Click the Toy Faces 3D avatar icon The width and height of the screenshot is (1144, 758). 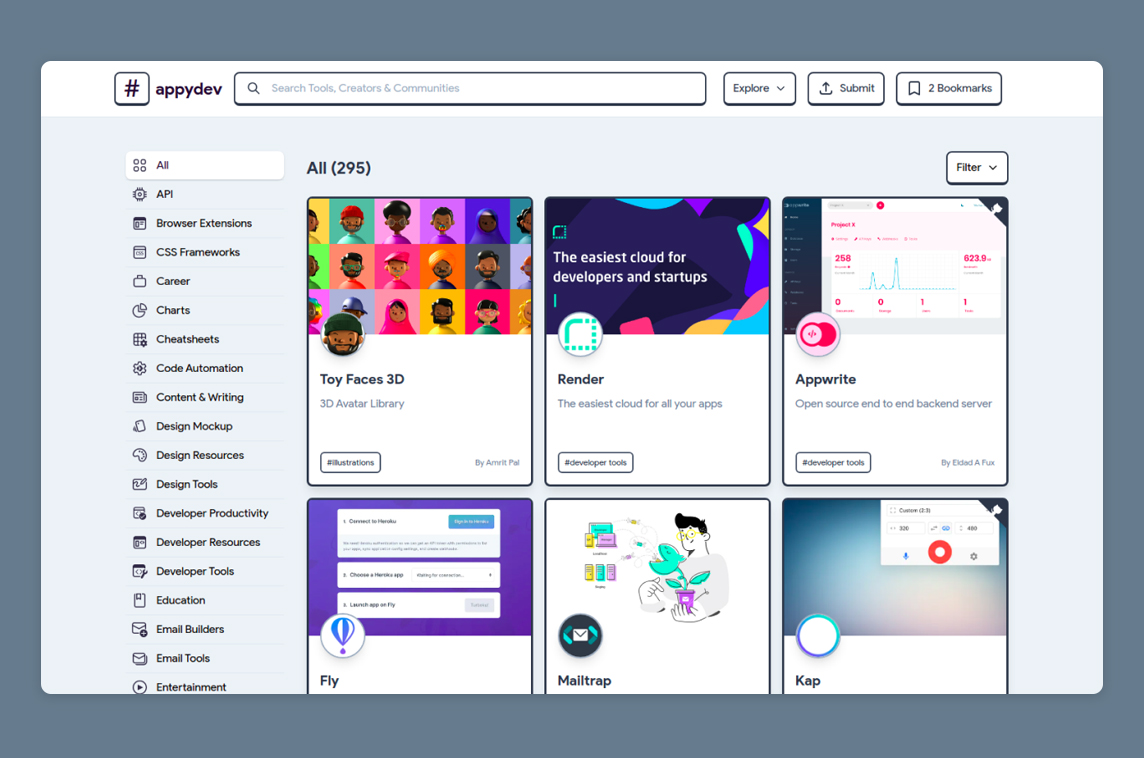click(343, 334)
